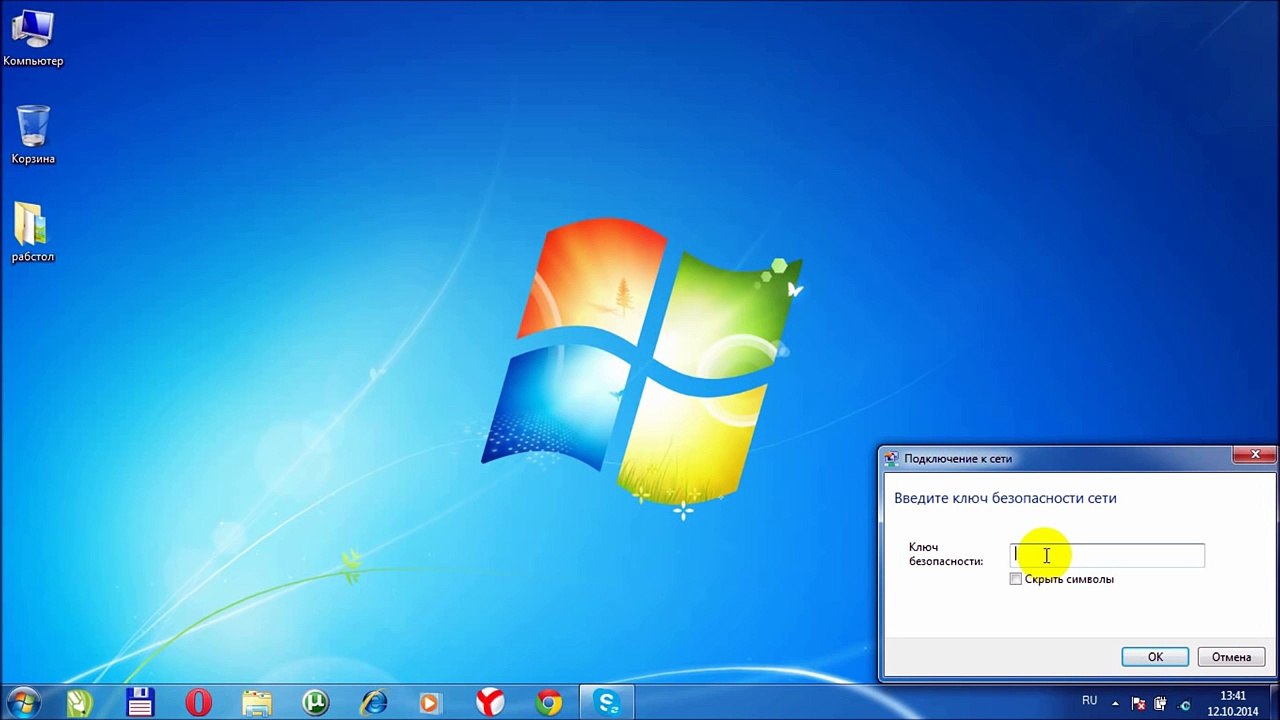Open the floppy disk taskbar program
Viewport: 1280px width, 720px height.
[139, 703]
